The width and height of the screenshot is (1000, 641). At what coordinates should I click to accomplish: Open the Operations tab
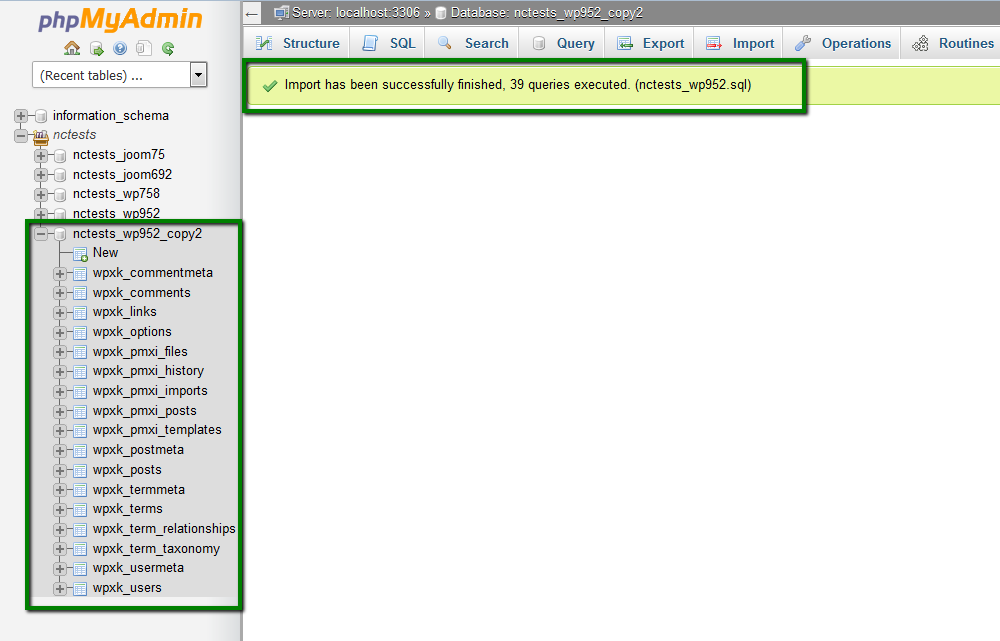pyautogui.click(x=843, y=43)
